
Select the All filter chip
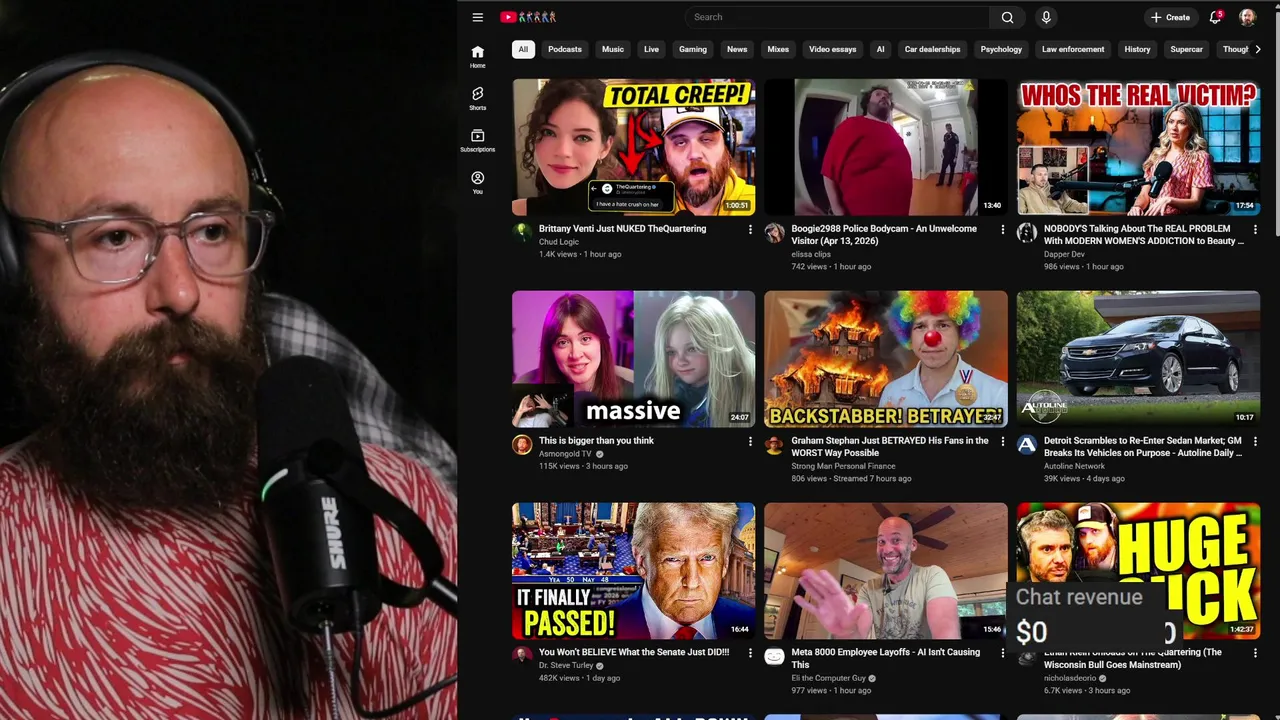[x=523, y=49]
